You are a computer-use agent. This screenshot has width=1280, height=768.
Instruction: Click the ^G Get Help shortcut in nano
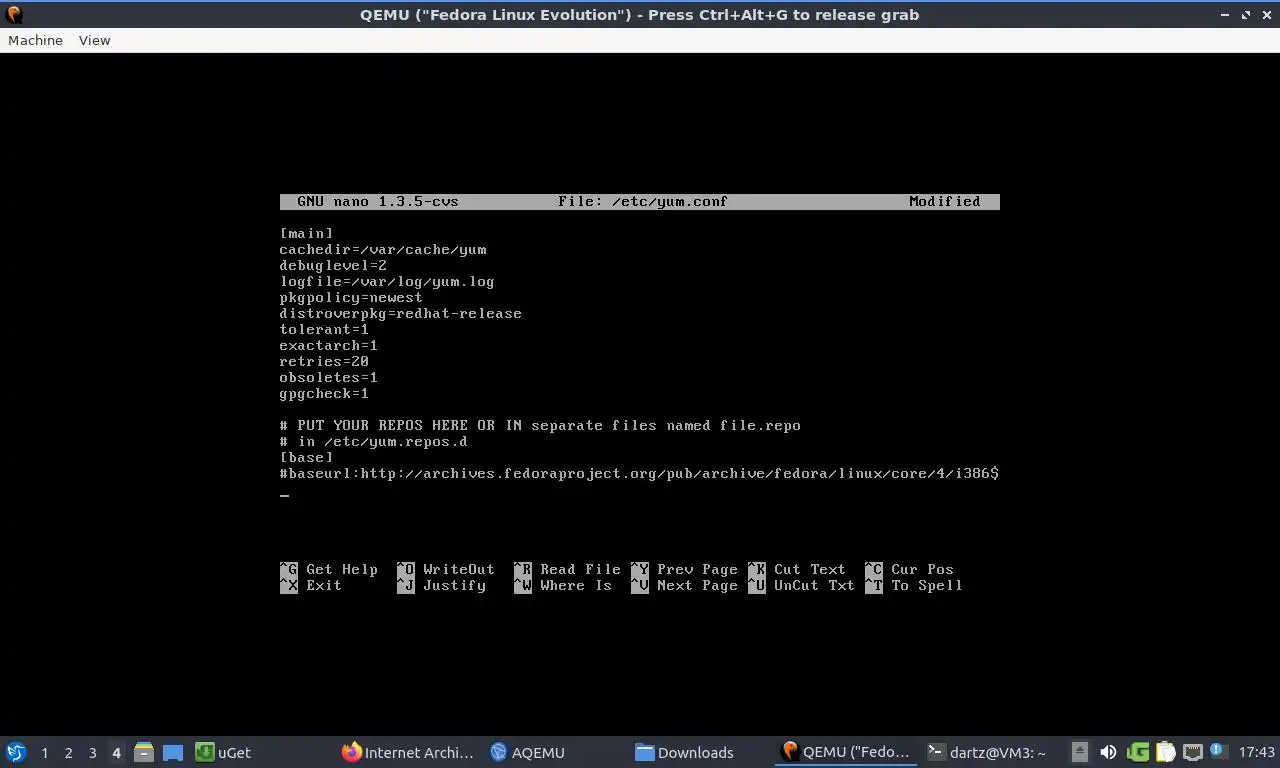(329, 569)
